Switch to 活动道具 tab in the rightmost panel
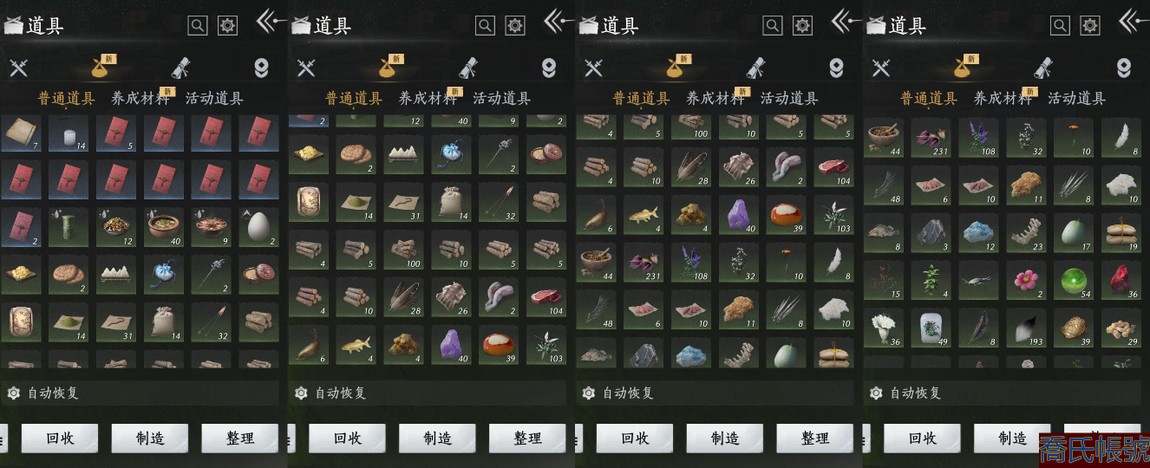This screenshot has height=468, width=1150. [1077, 98]
